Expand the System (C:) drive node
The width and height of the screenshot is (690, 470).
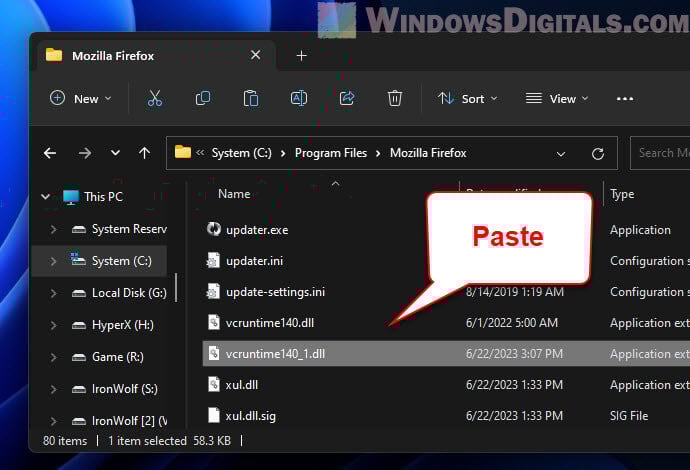point(53,261)
